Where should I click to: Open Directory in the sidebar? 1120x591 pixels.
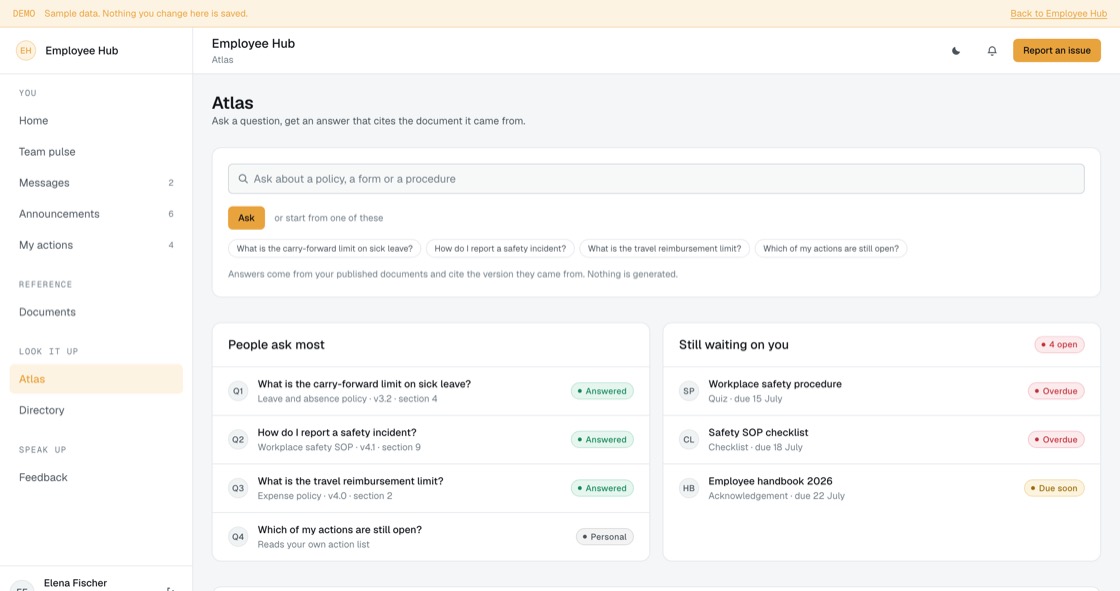click(96, 410)
